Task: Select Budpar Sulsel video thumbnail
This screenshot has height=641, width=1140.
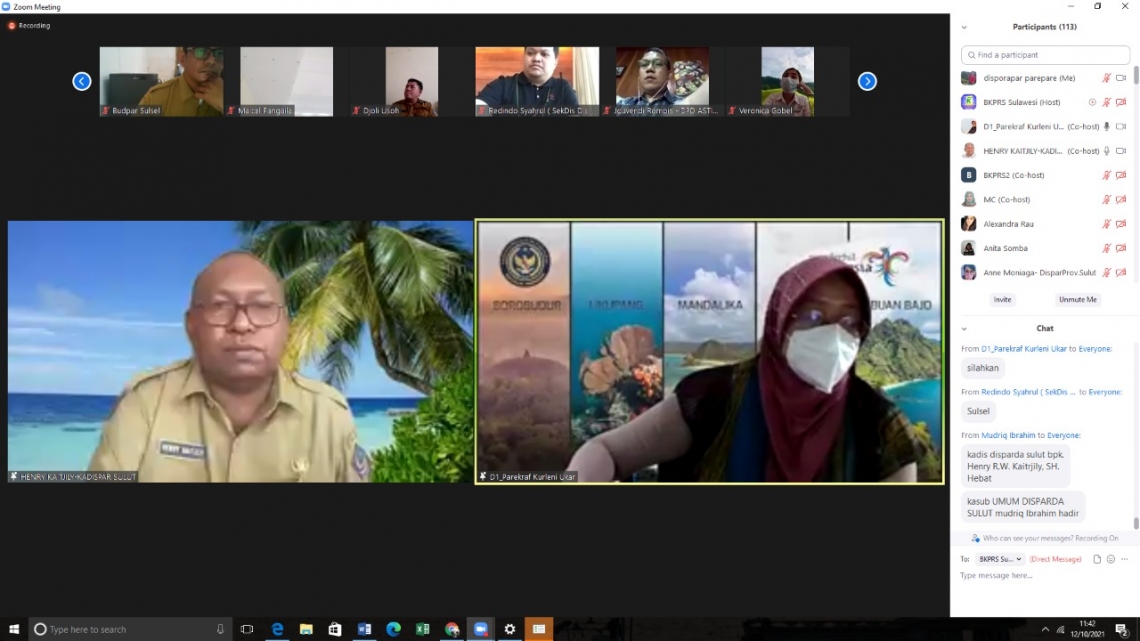Action: 161,81
